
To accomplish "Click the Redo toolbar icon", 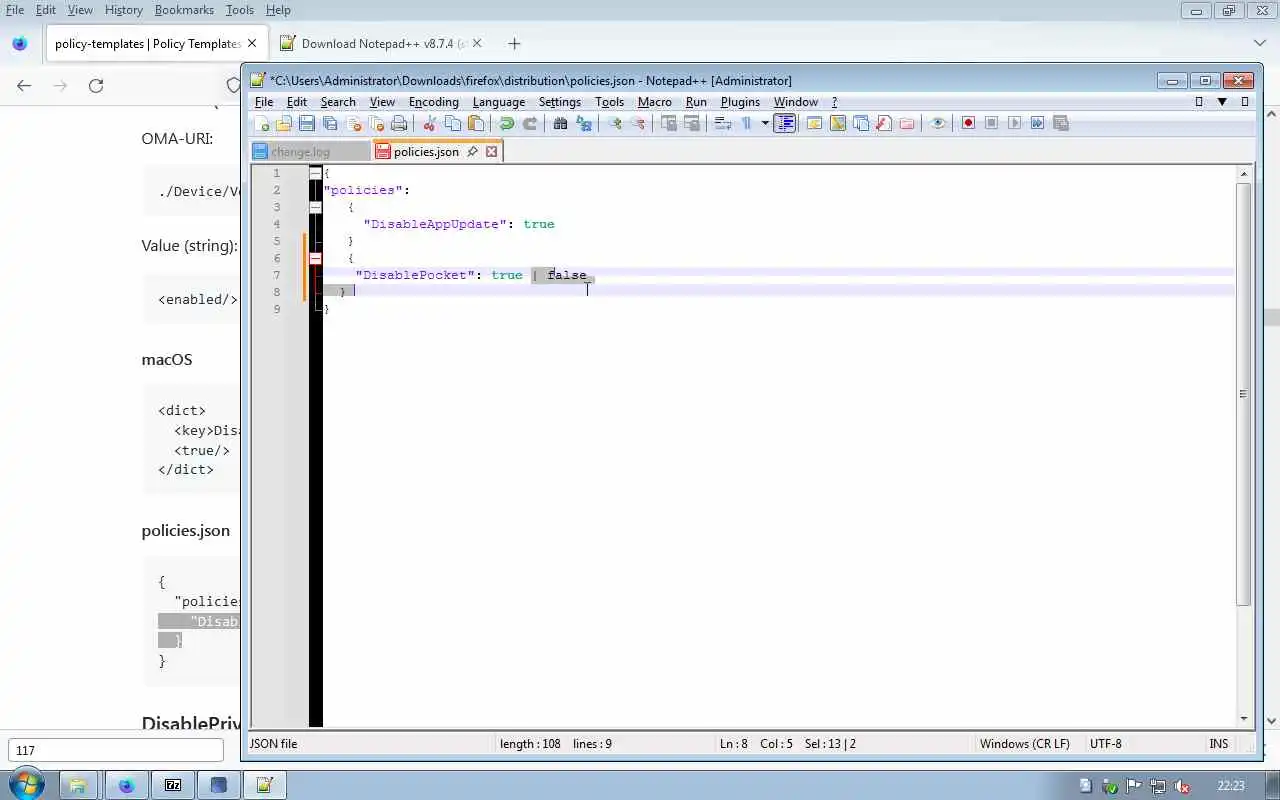I will pos(530,123).
